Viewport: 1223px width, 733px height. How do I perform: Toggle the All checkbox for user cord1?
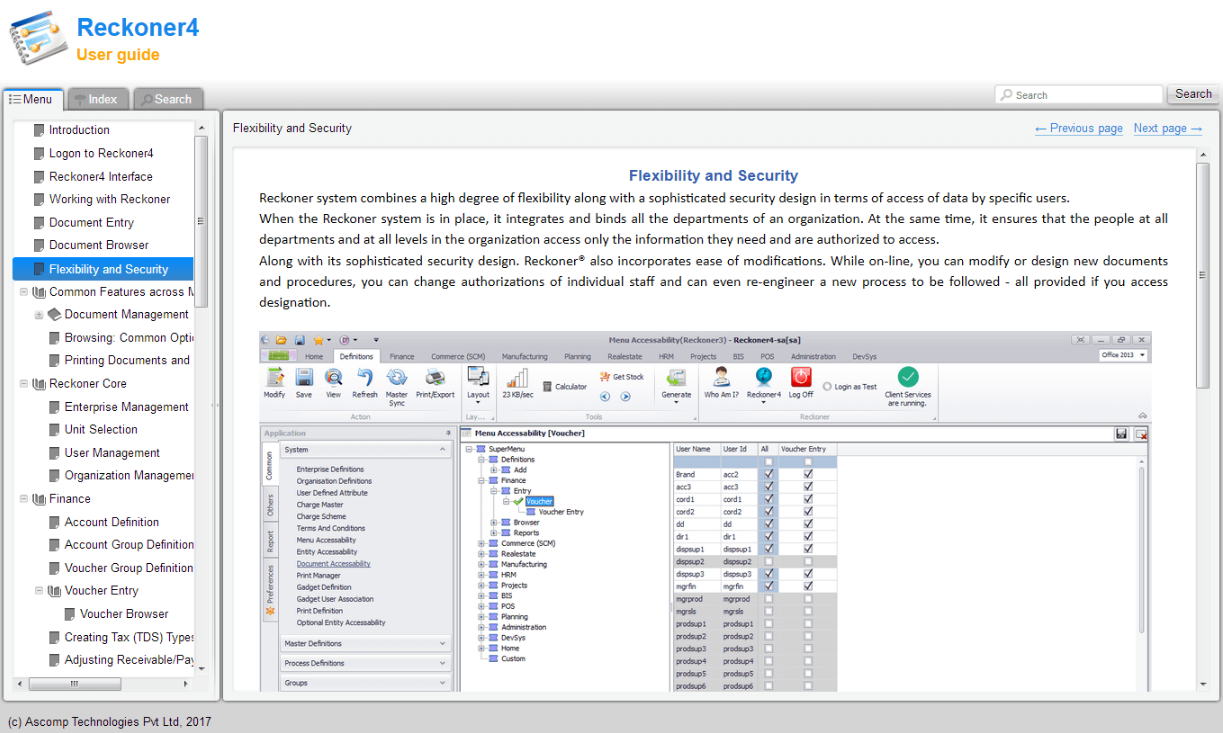pyautogui.click(x=768, y=499)
